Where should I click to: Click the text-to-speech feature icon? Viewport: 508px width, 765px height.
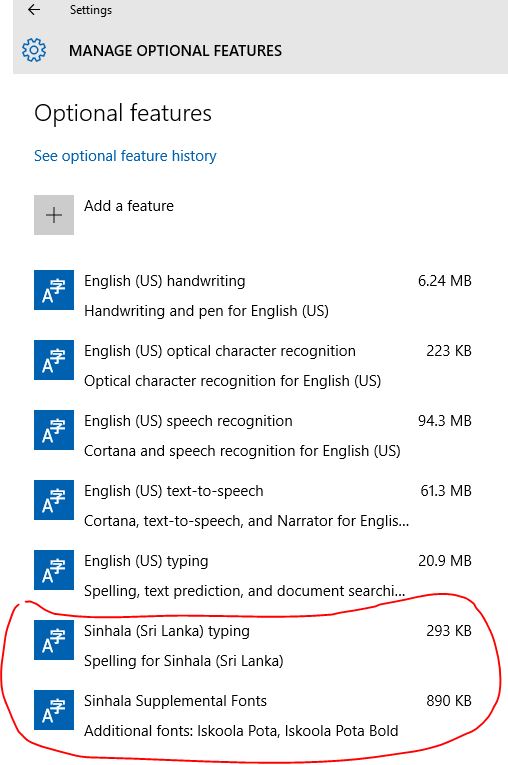54,500
